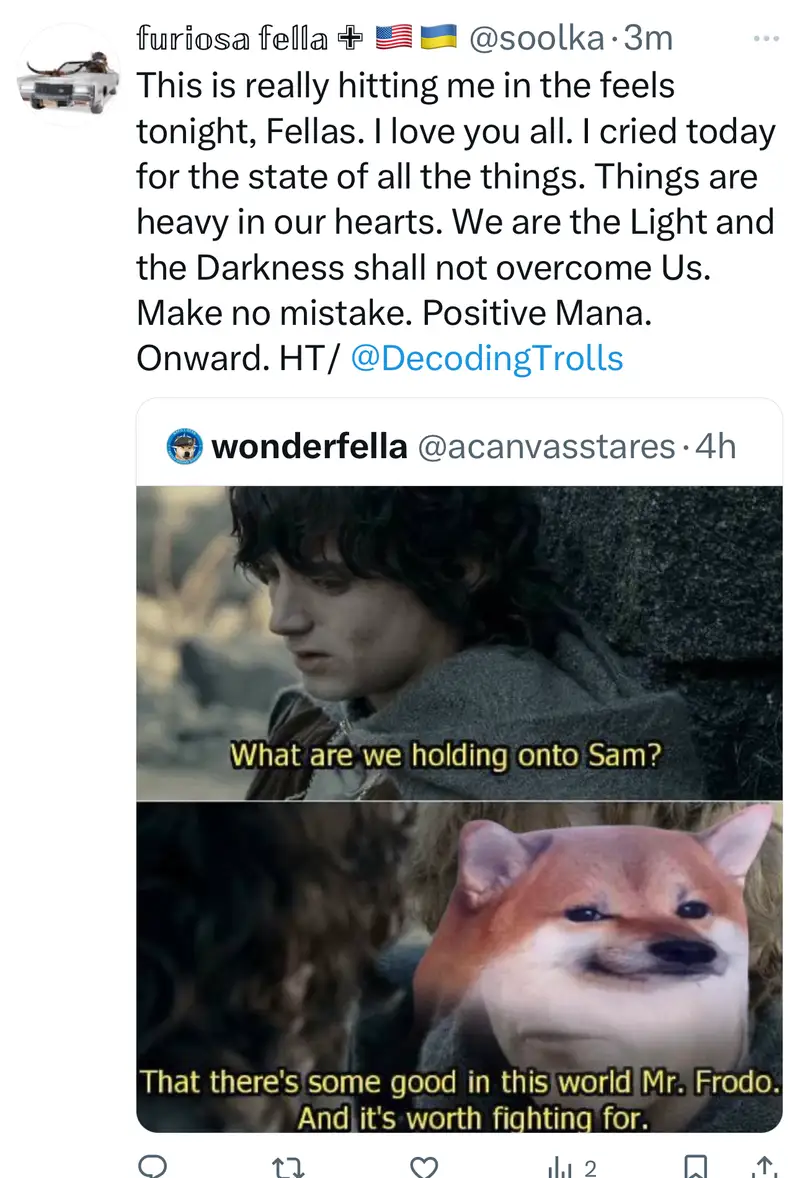The height and width of the screenshot is (1178, 800).
Task: Click wonderfella's small dog avatar
Action: click(184, 446)
